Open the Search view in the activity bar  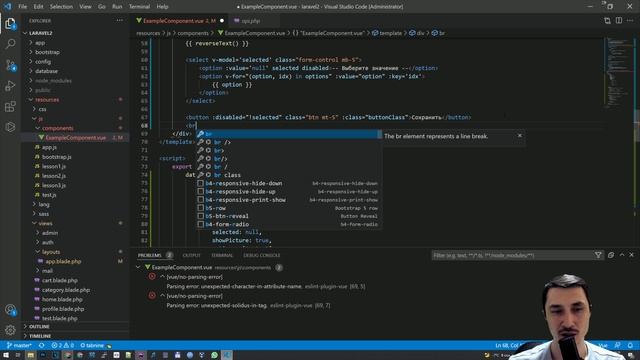click(x=10, y=44)
